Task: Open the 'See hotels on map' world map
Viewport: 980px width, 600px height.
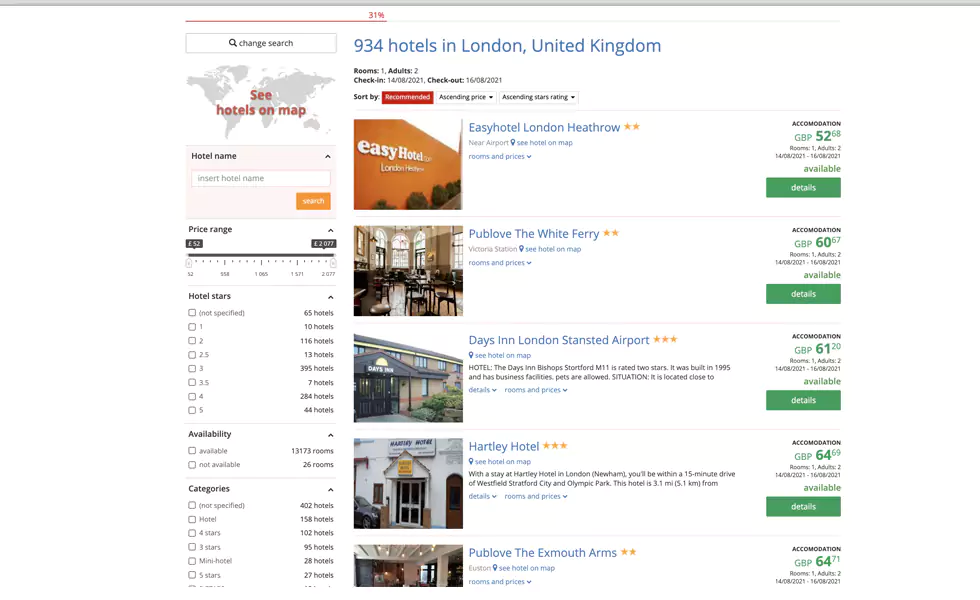Action: [261, 100]
